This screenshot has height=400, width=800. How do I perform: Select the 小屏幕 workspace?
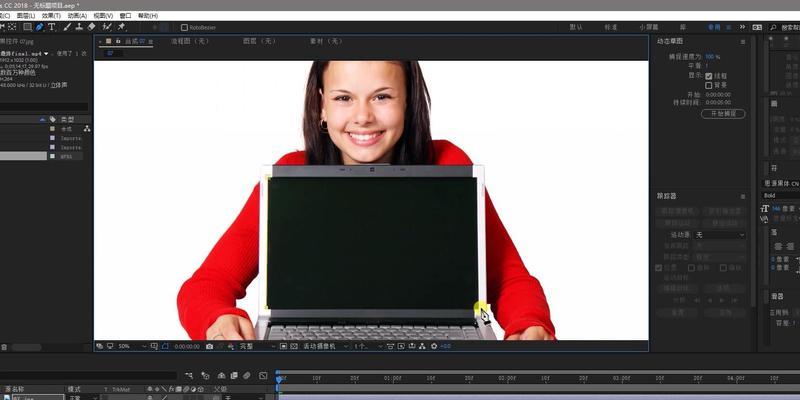click(x=649, y=27)
